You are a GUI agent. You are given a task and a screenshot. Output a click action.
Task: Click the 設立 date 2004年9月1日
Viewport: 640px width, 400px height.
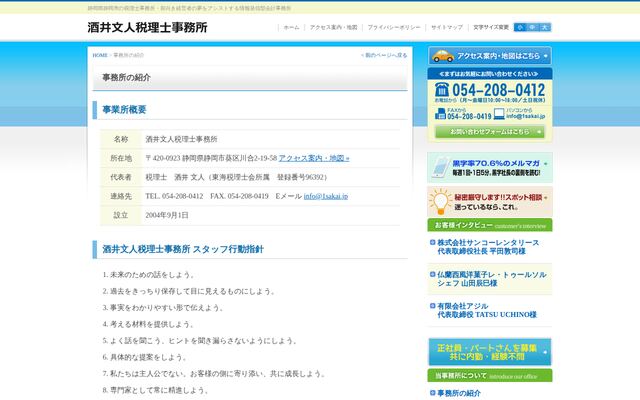[x=167, y=215]
